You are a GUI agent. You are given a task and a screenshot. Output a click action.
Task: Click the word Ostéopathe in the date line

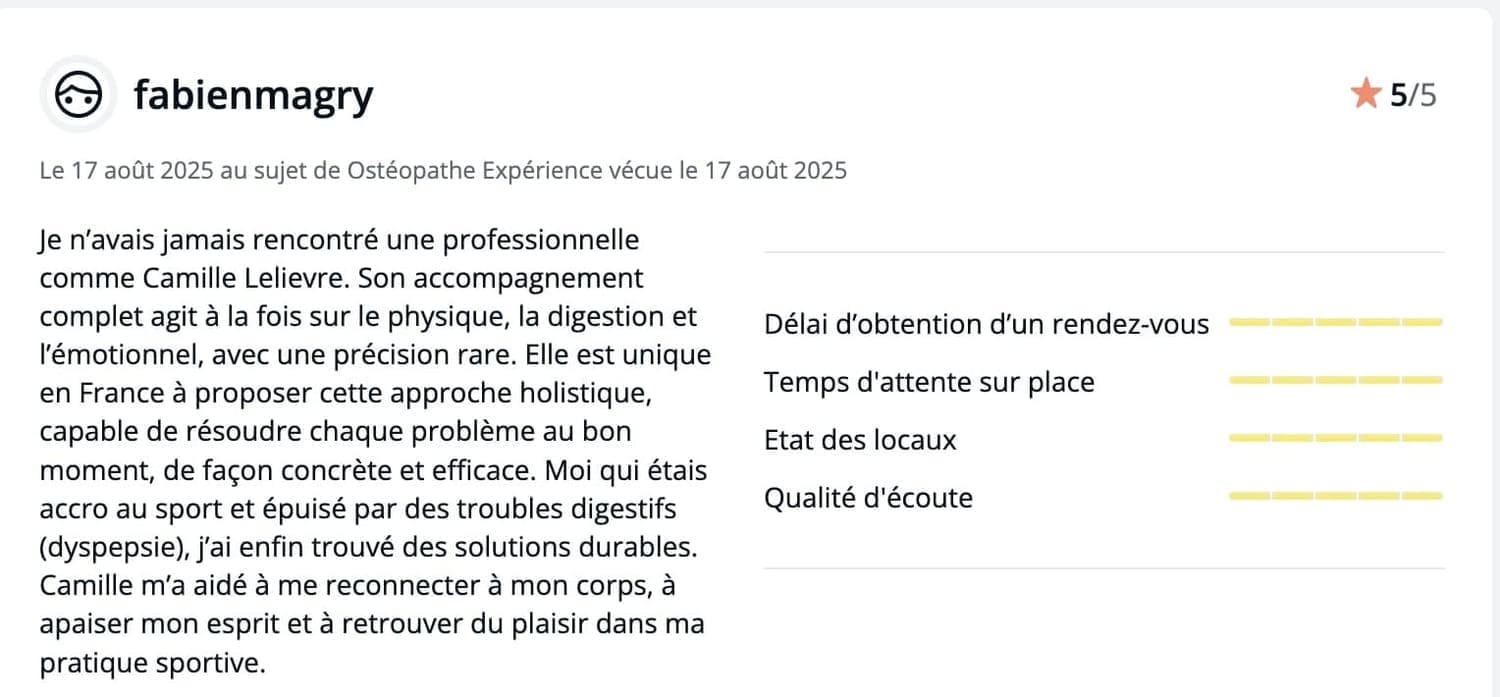pyautogui.click(x=411, y=171)
